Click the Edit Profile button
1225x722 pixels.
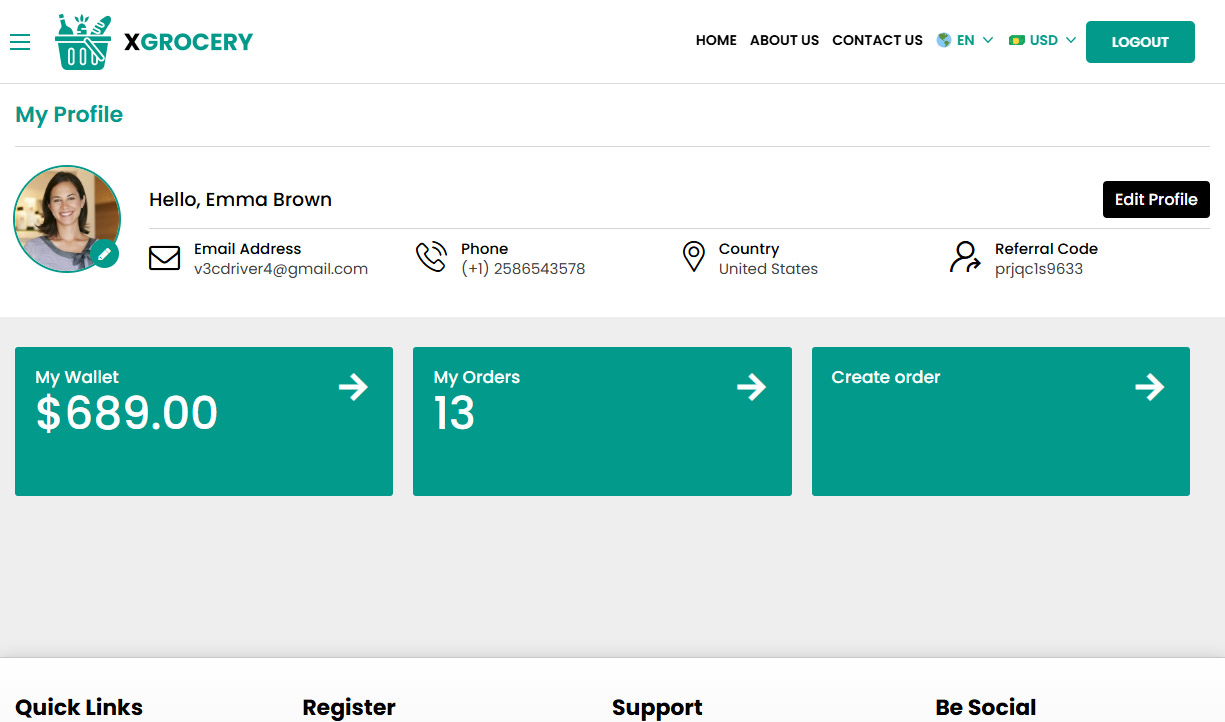[1156, 199]
